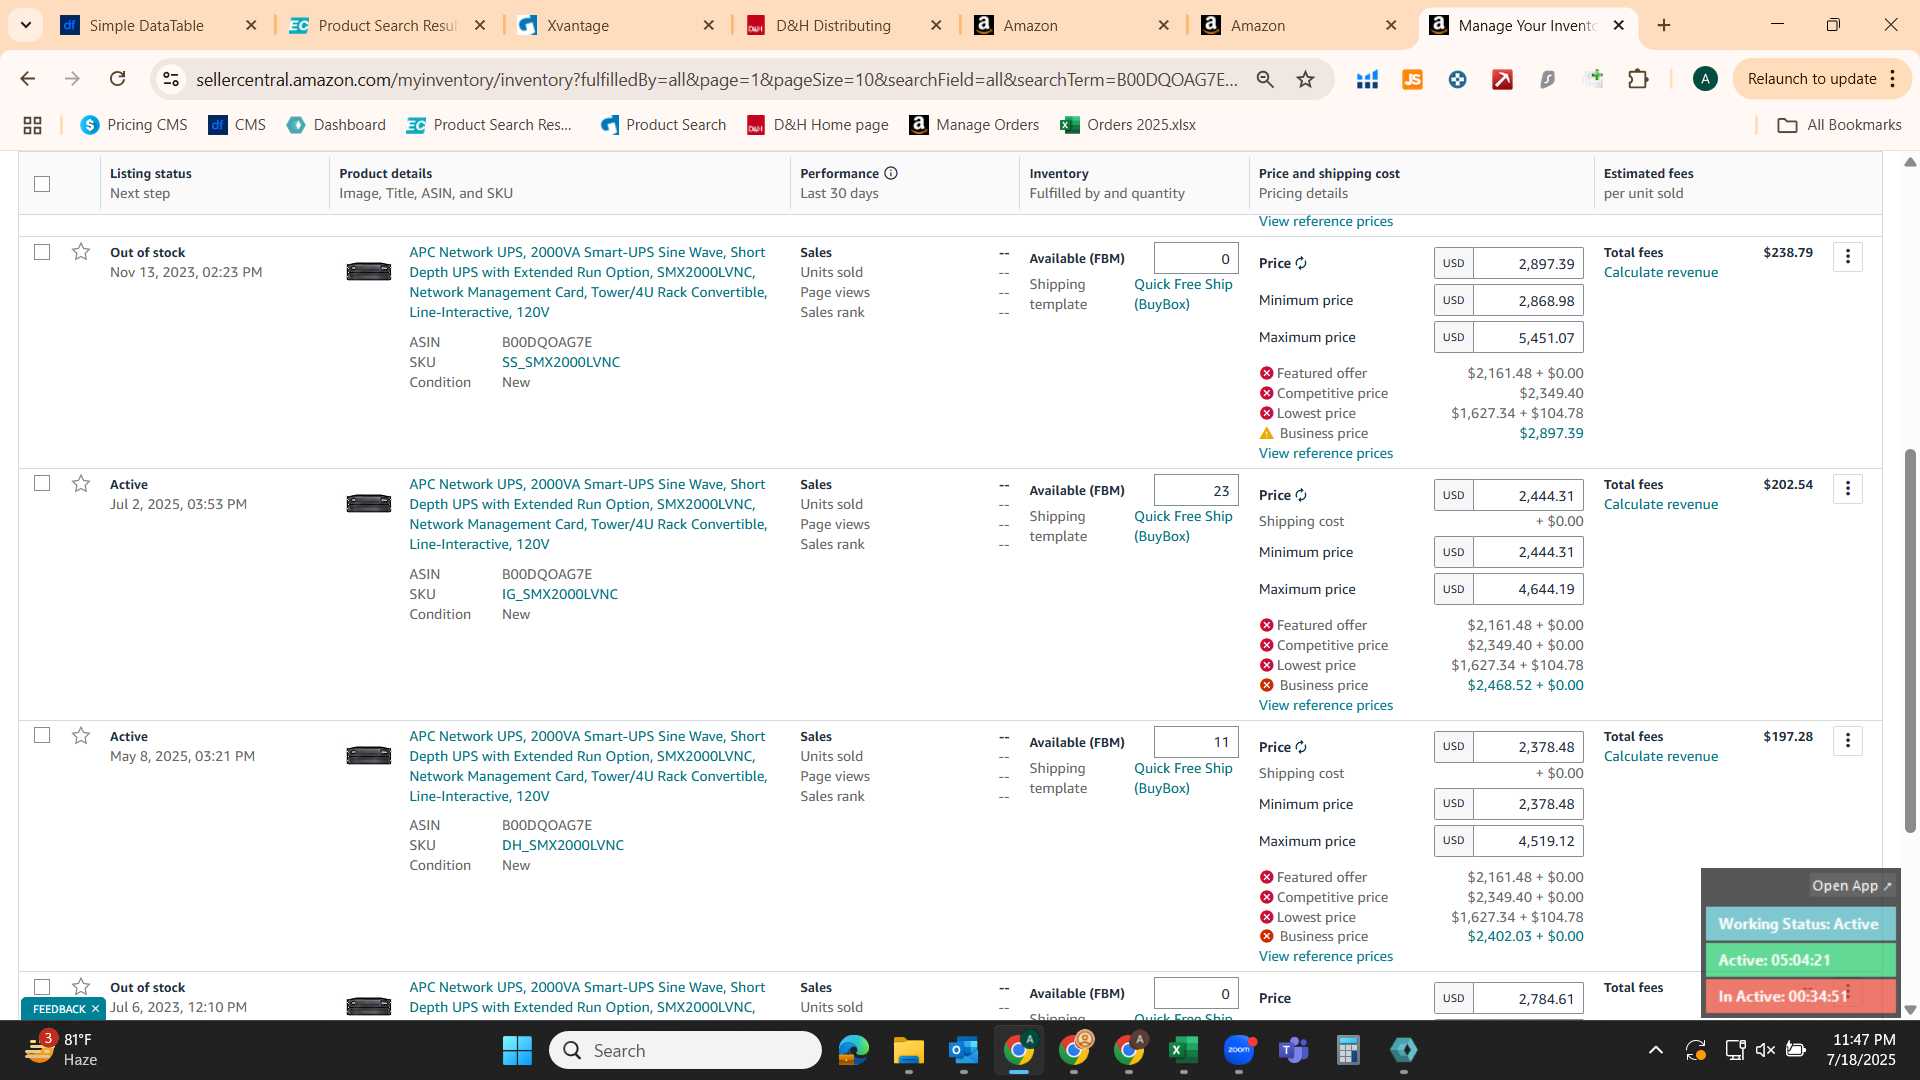Click the price refresh icon for IG_SMX2000LVNC
The height and width of the screenshot is (1080, 1920).
click(1301, 495)
